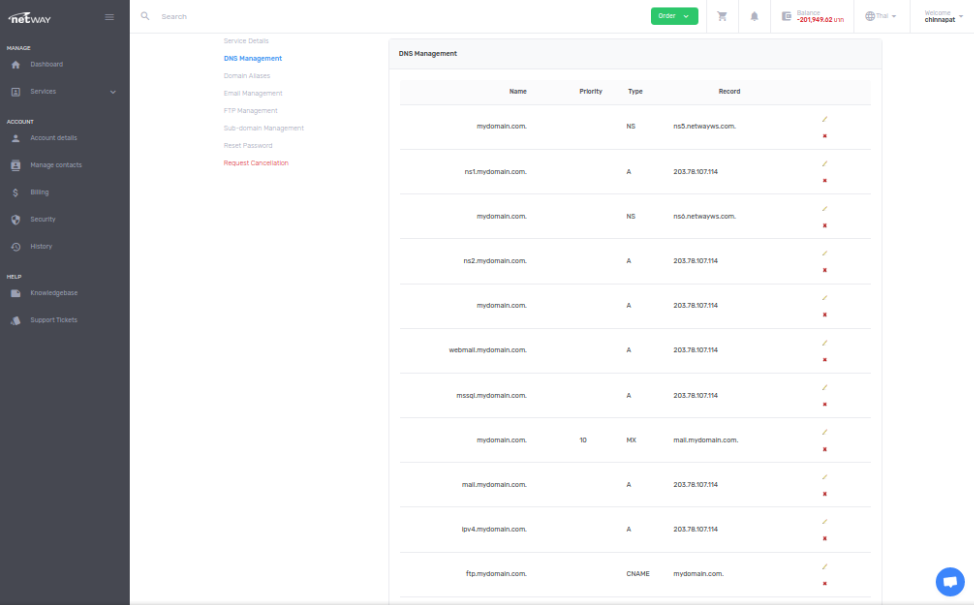Screen dimensions: 974x605
Task: Click into the Search field
Action: (300, 17)
